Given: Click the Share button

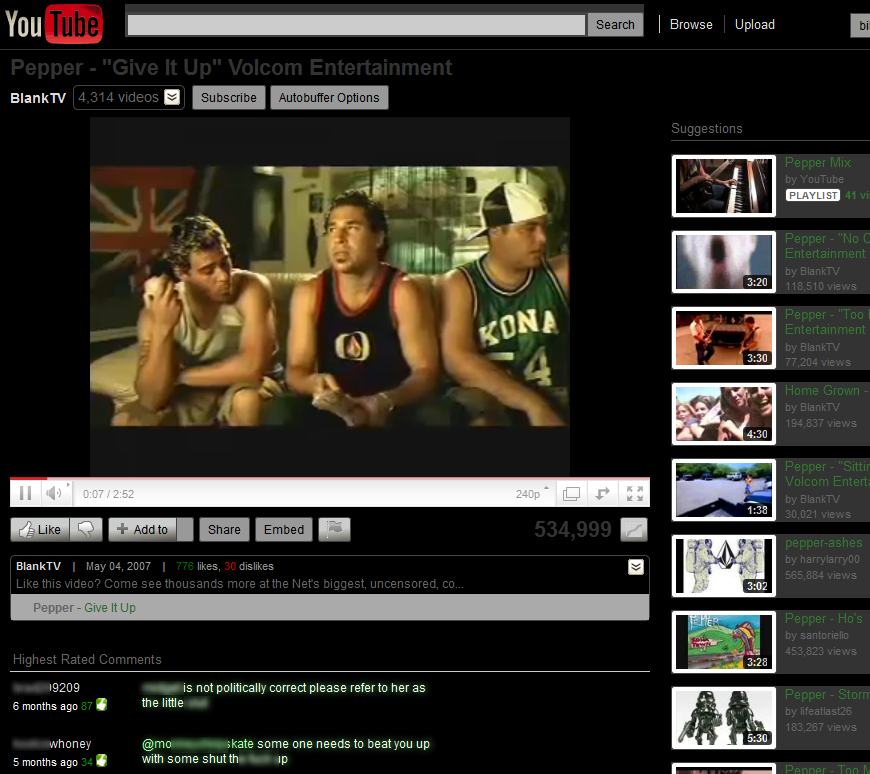Looking at the screenshot, I should (x=224, y=530).
